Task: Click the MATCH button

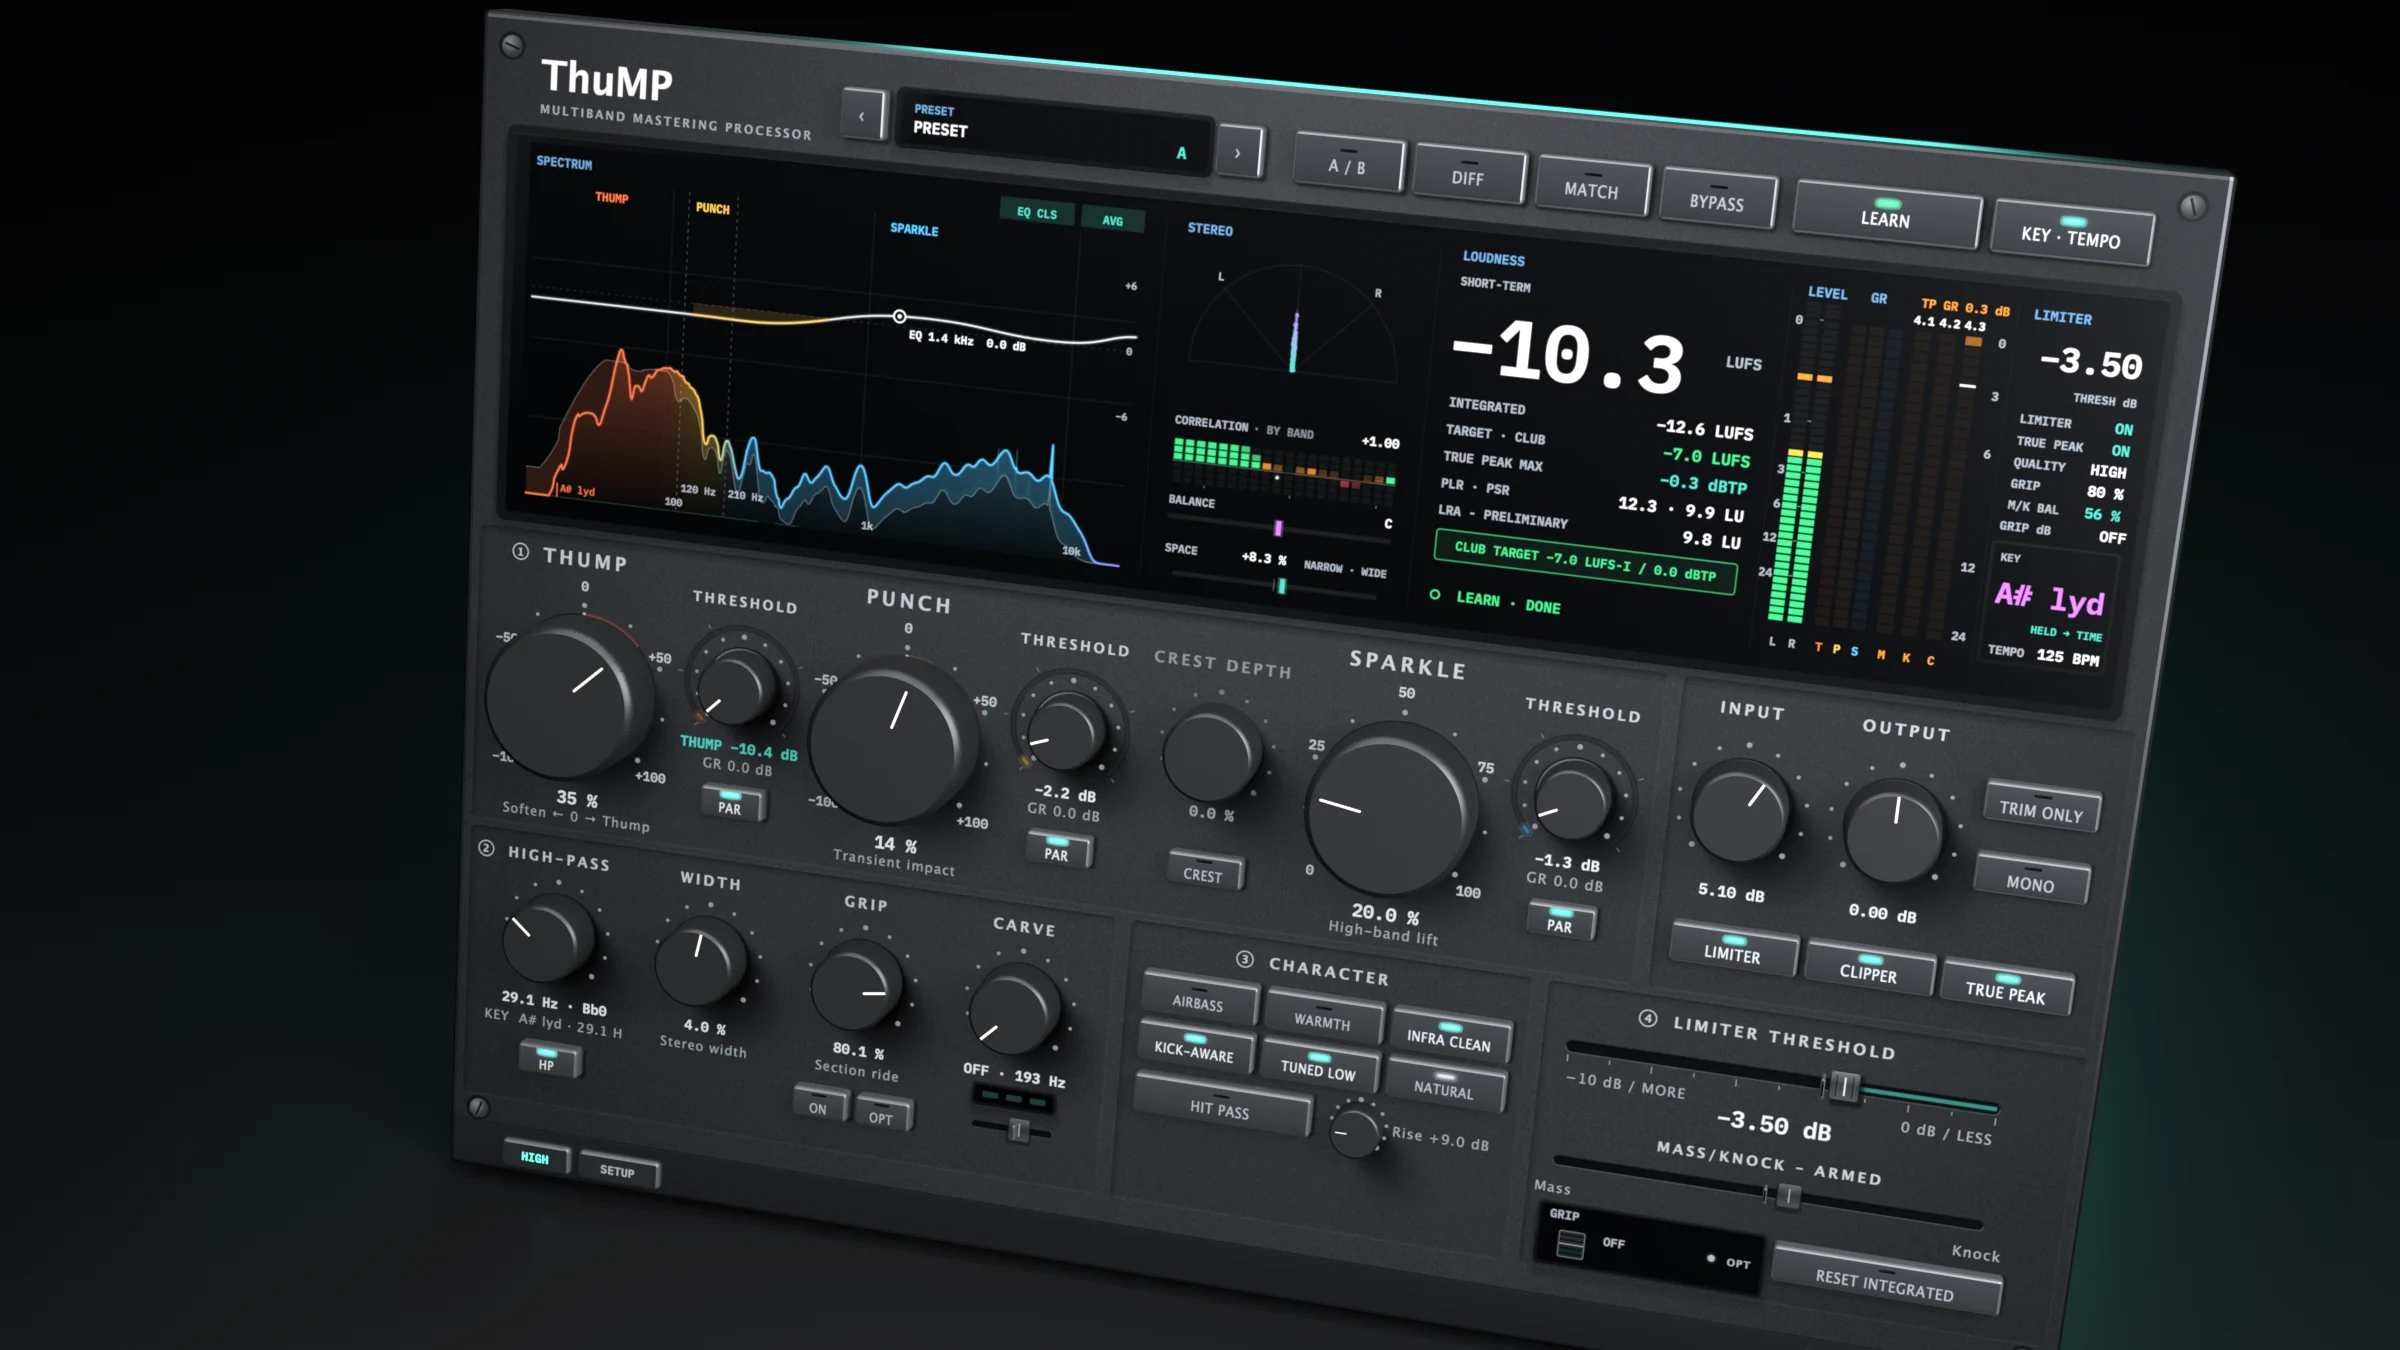Action: (x=1592, y=188)
